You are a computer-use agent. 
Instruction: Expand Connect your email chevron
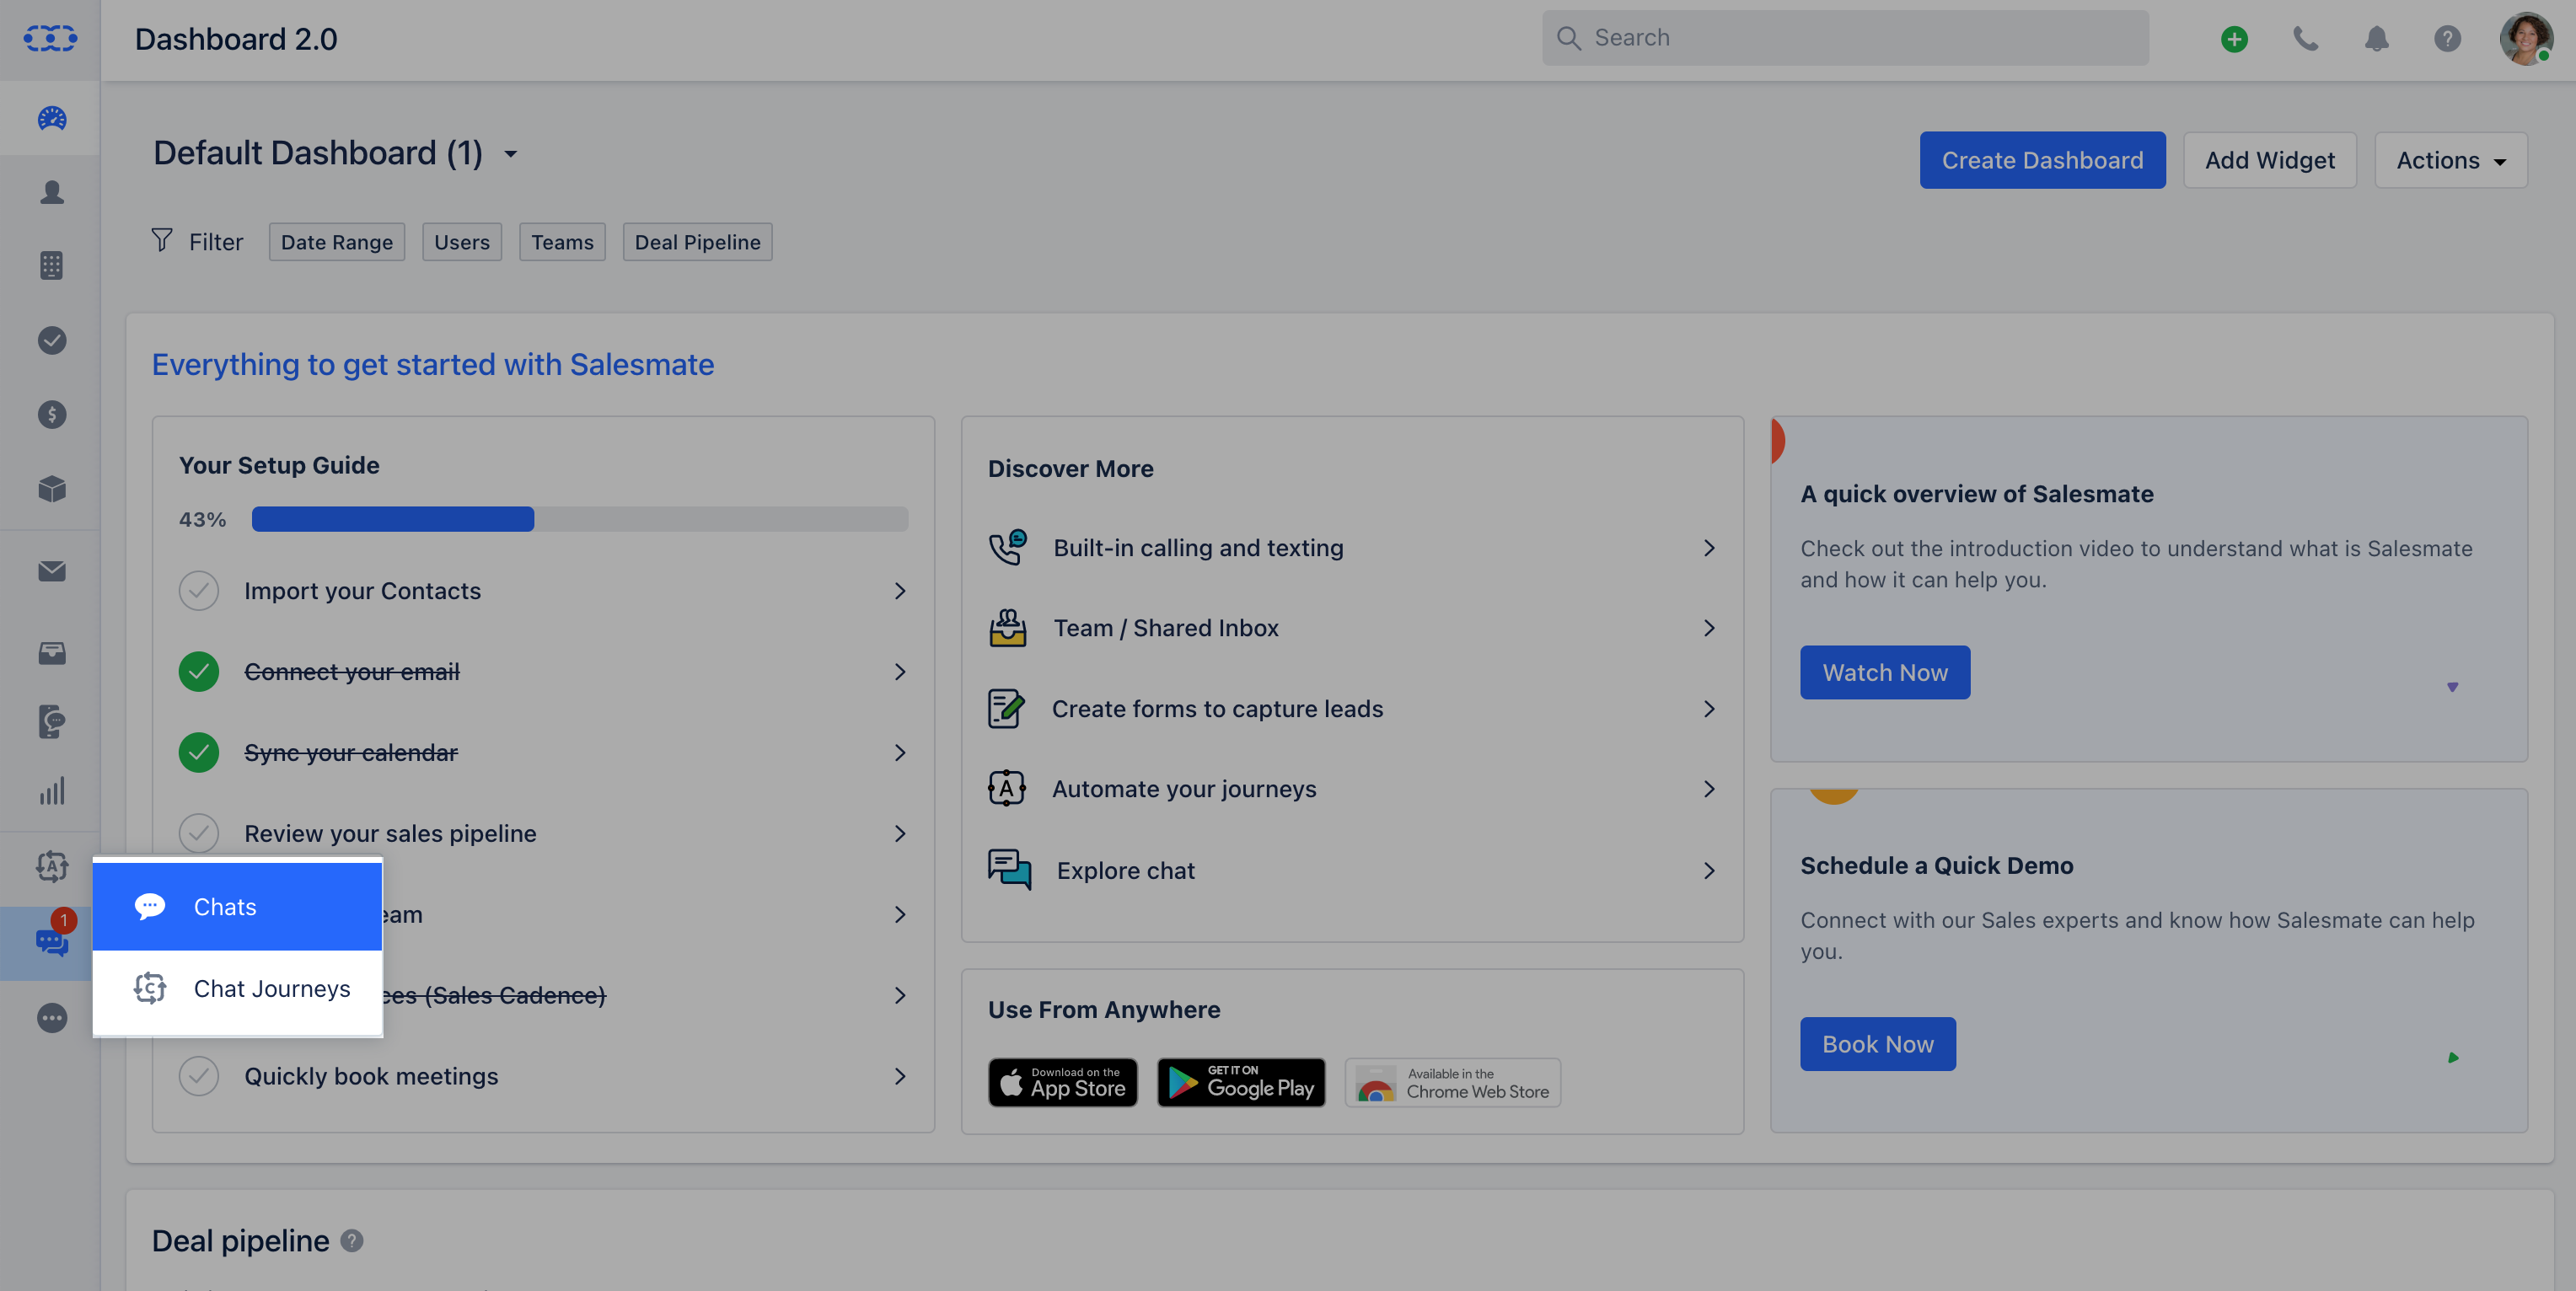coord(900,672)
